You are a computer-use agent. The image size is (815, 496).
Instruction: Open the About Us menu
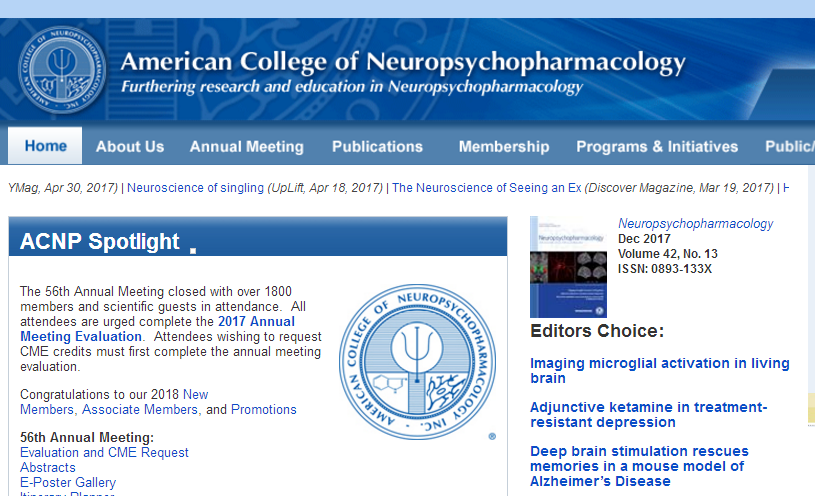pos(130,147)
